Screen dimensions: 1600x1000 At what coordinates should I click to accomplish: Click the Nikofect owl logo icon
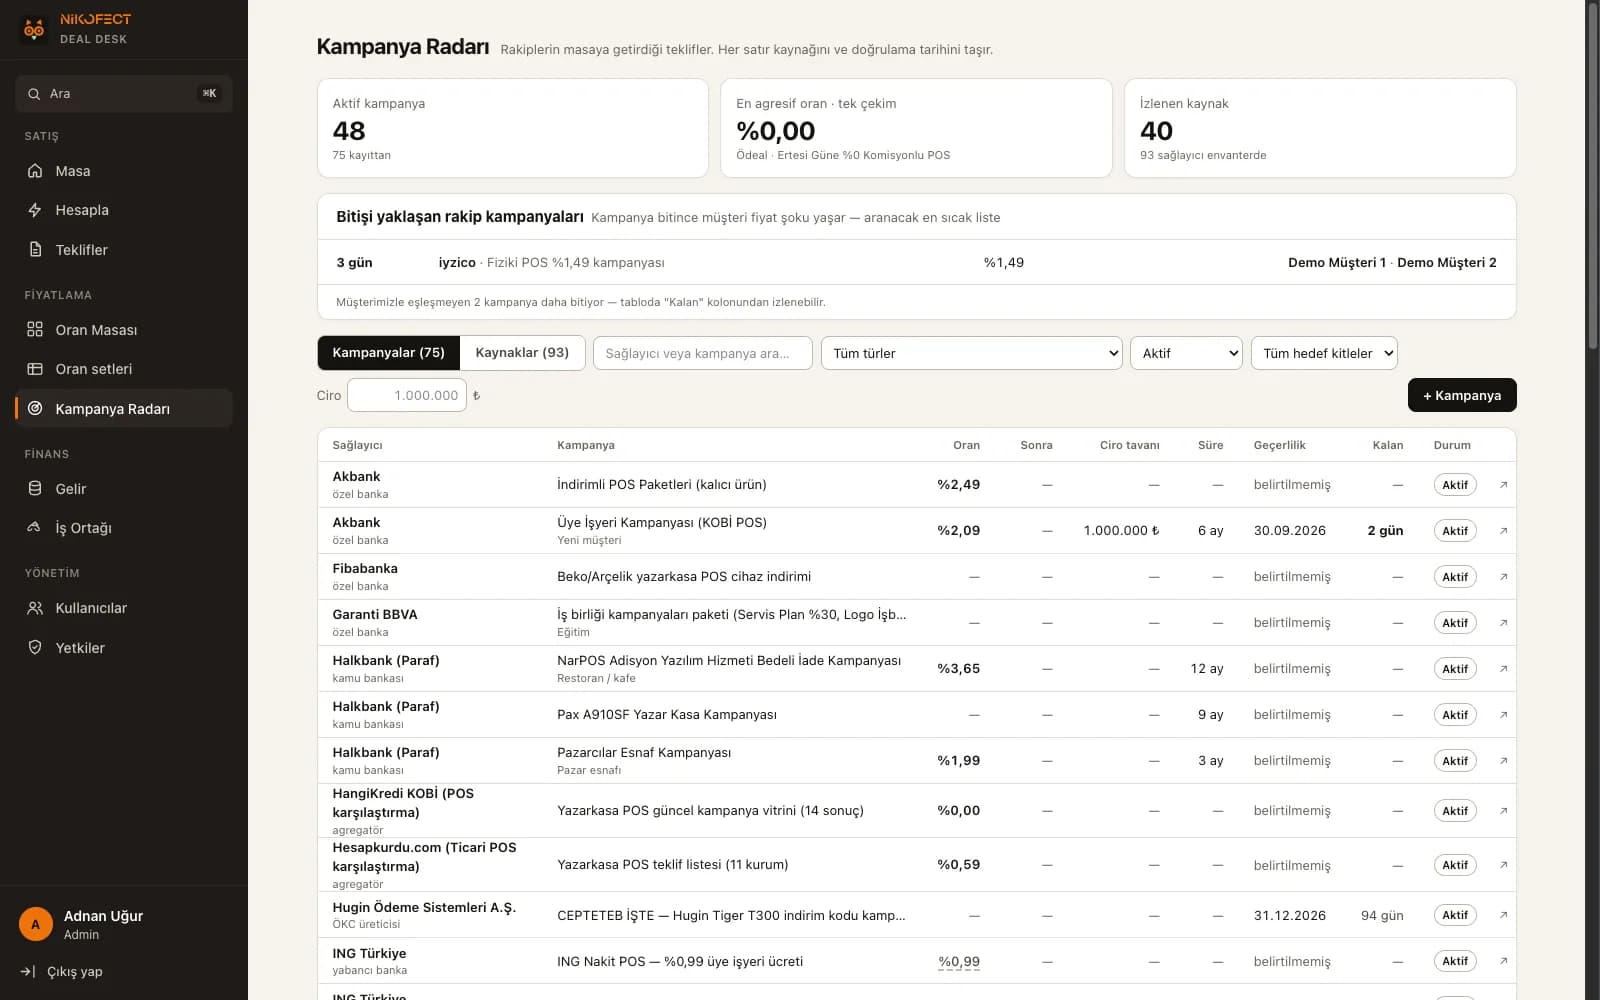(34, 29)
